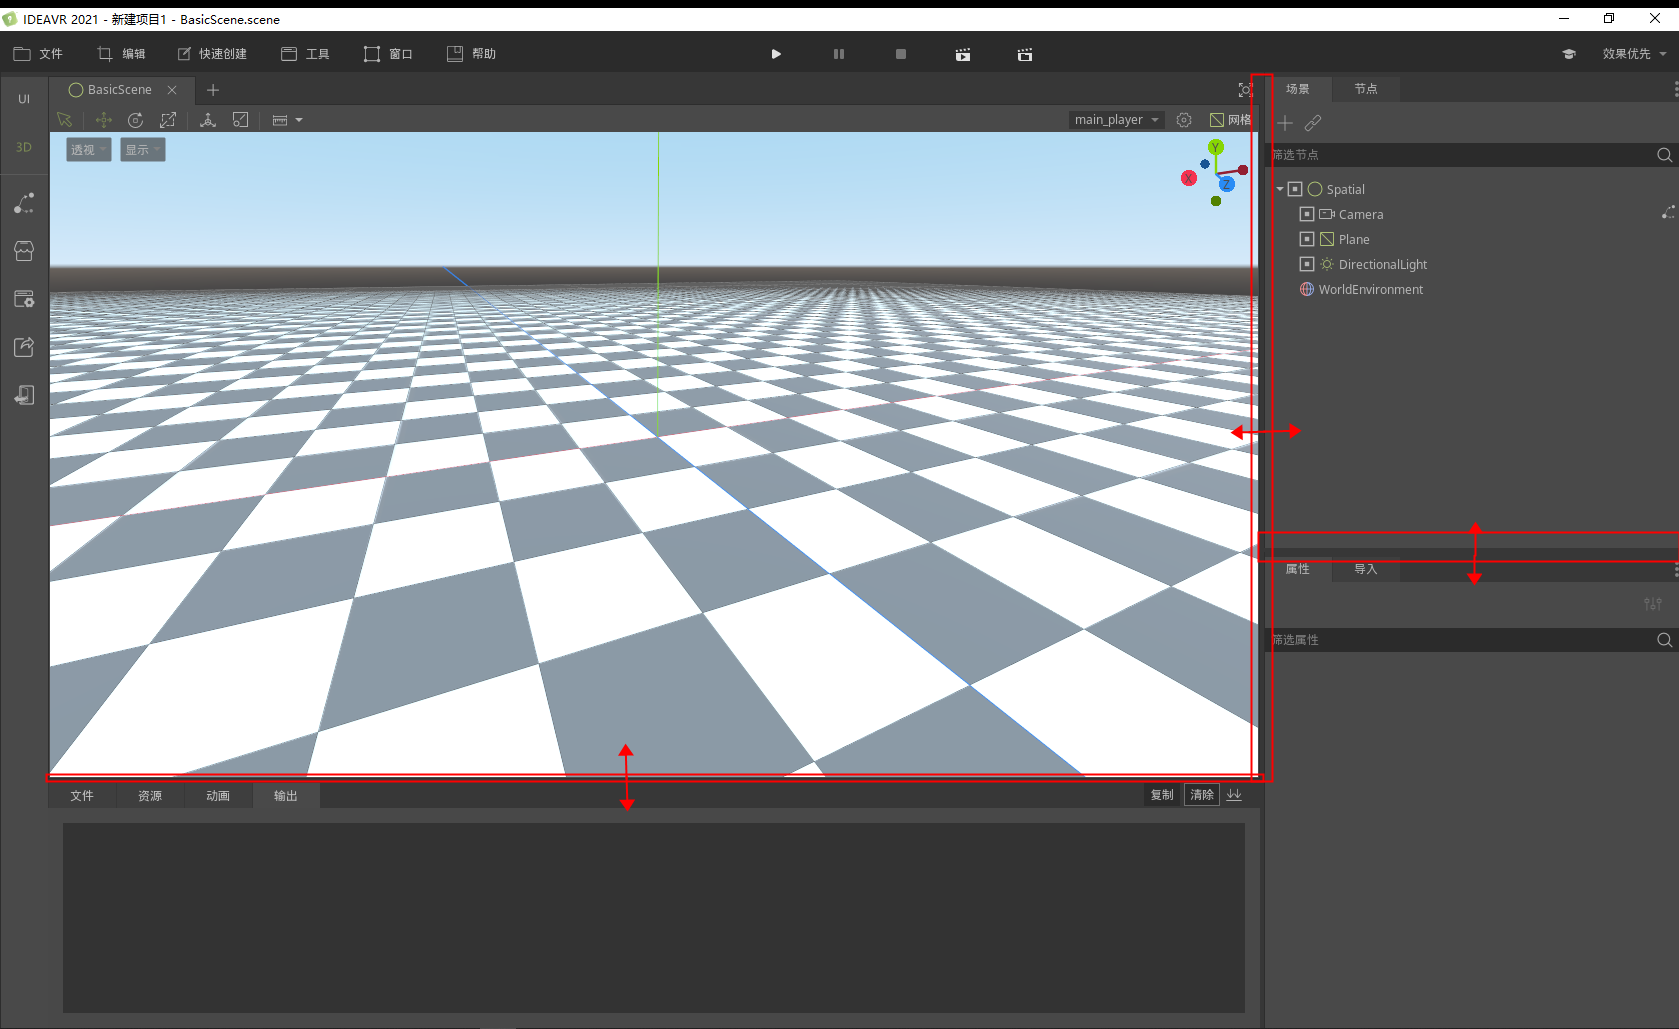Collapse the Spatial tree node
This screenshot has width=1679, height=1029.
1280,189
